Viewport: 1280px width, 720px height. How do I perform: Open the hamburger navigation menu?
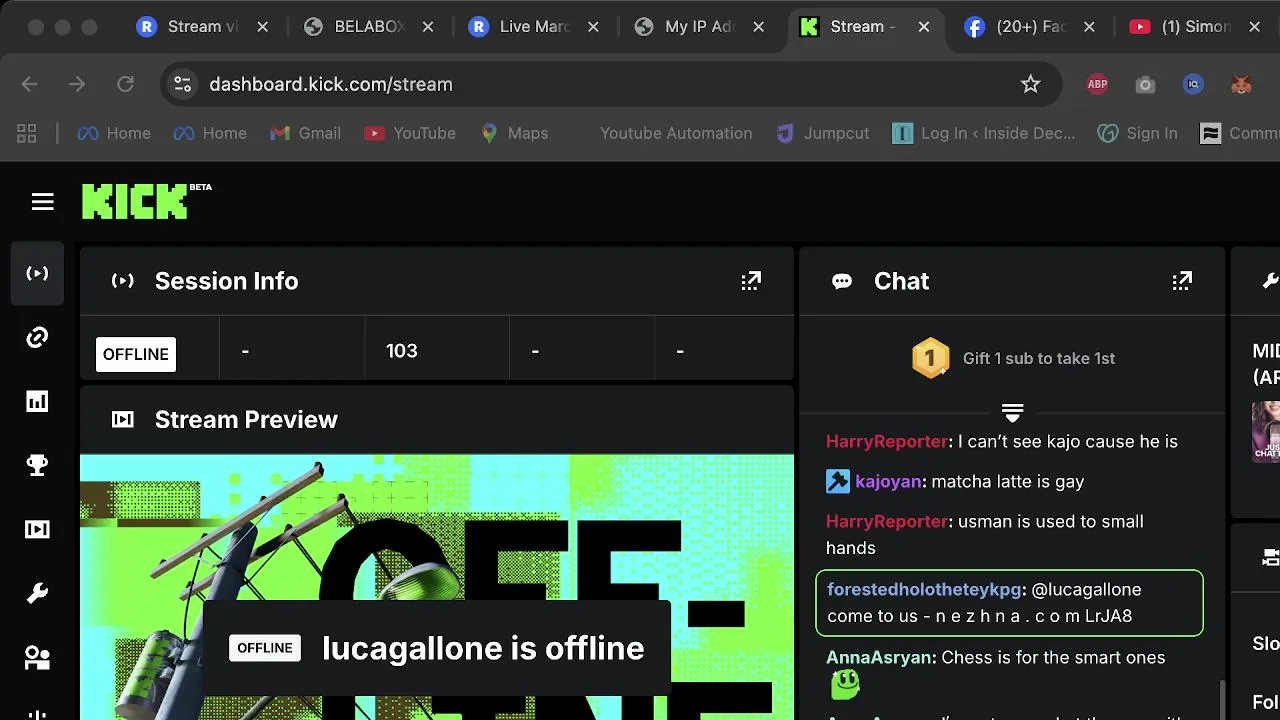[x=42, y=202]
